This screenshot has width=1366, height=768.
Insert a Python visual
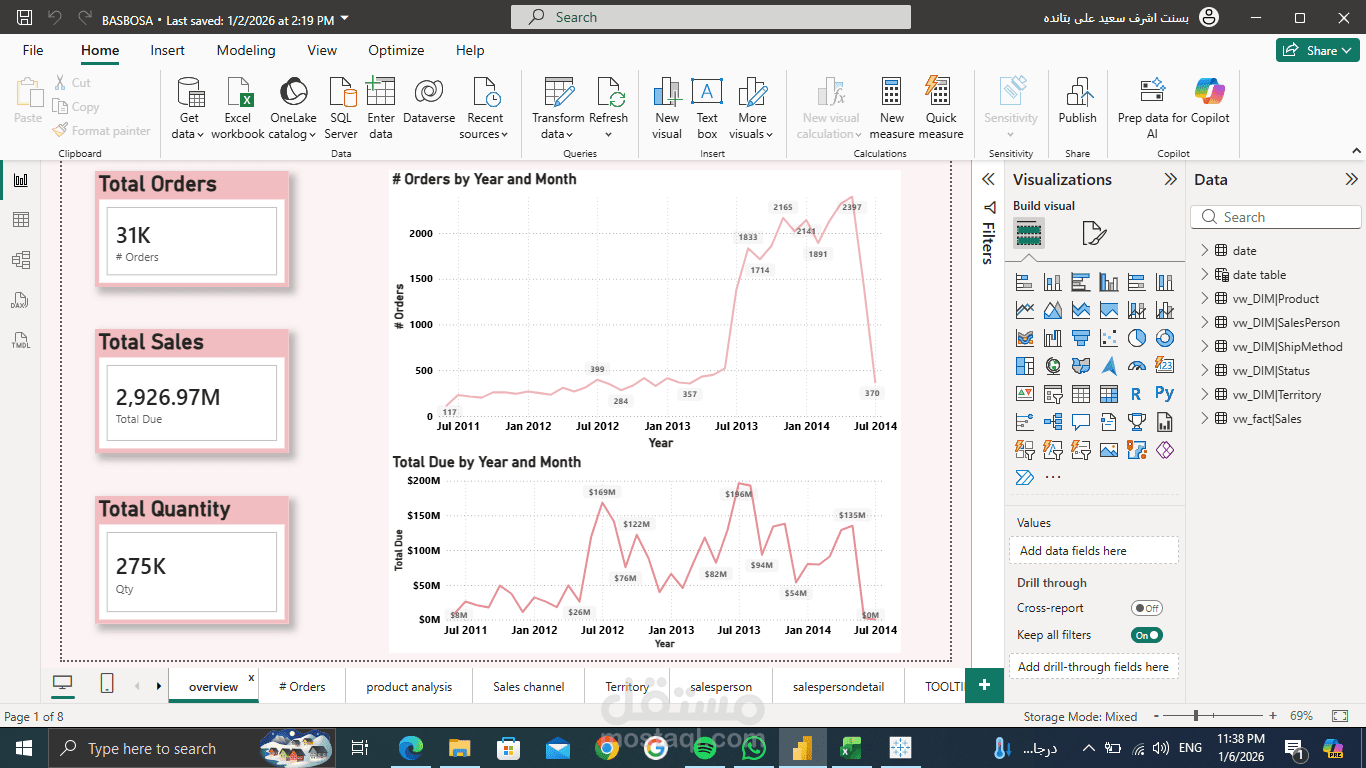click(x=1165, y=392)
